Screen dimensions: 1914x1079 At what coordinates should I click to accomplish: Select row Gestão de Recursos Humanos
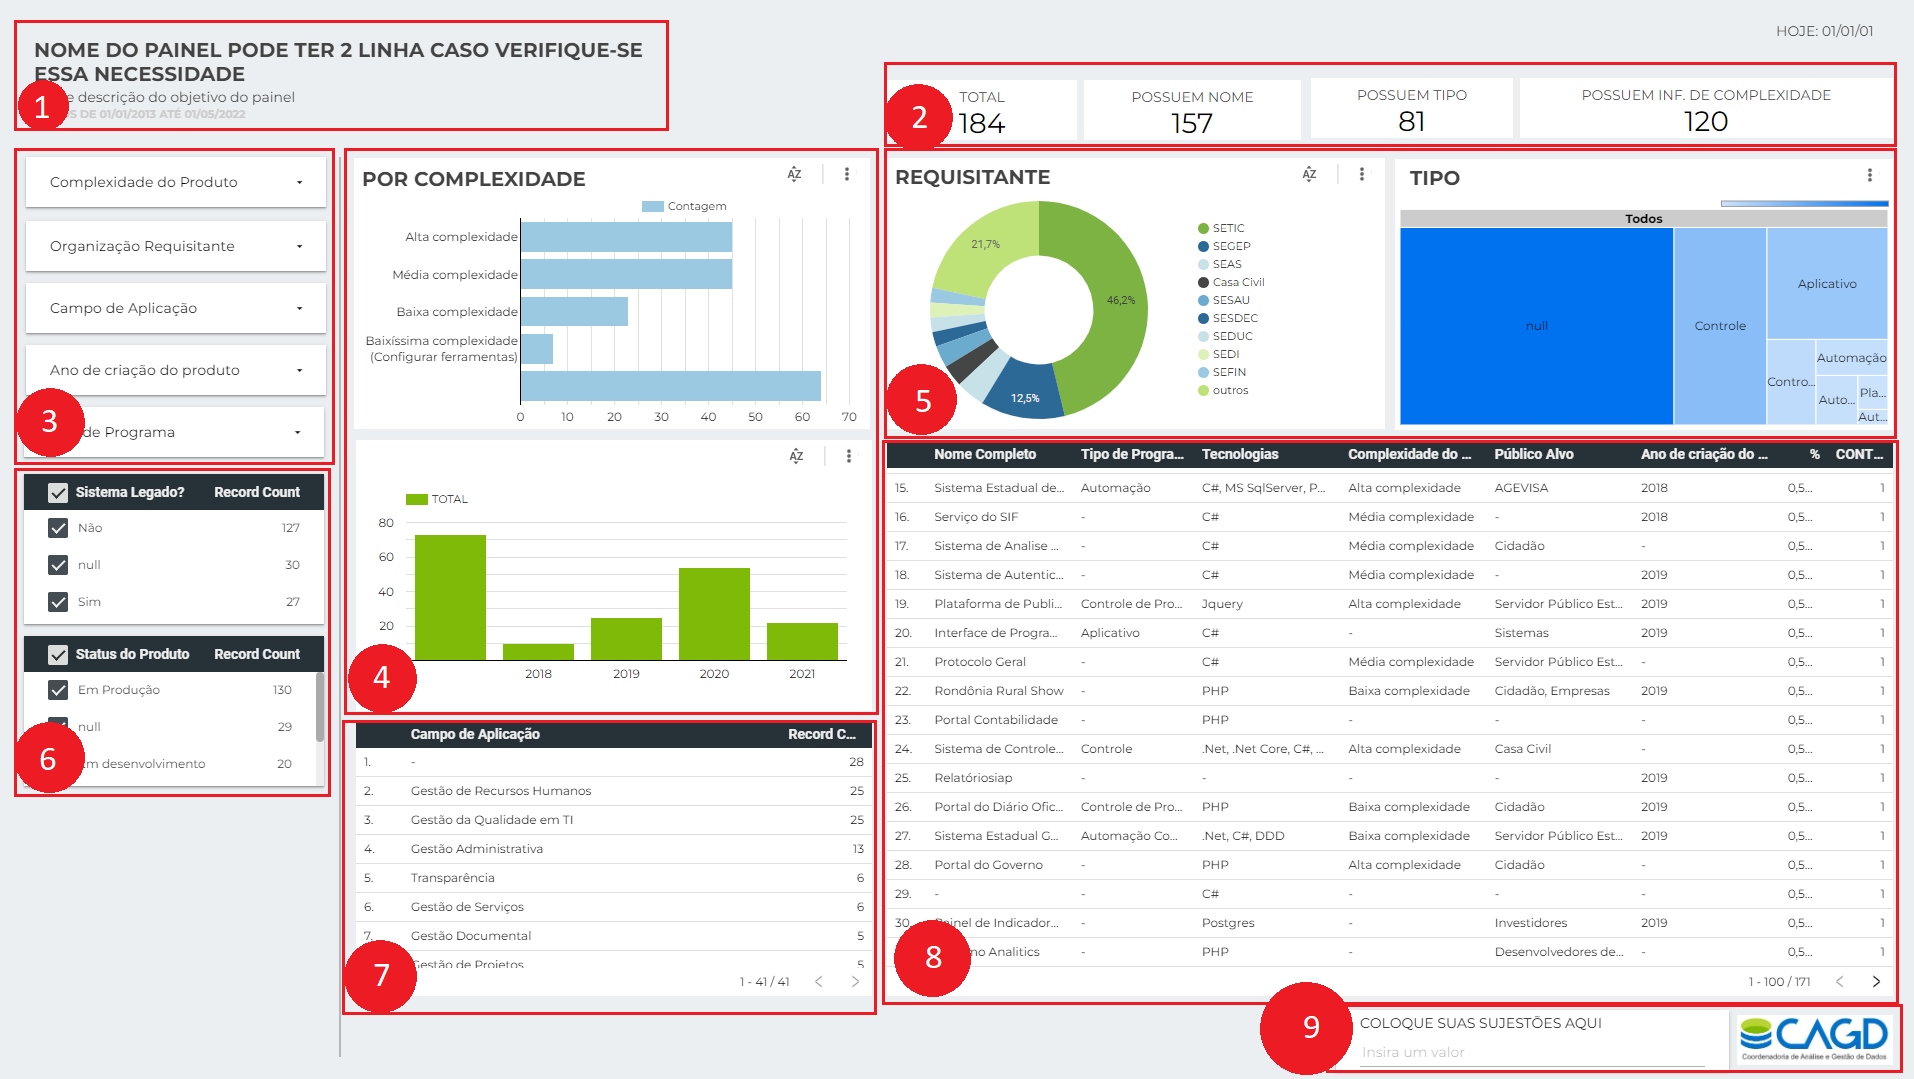click(x=614, y=791)
